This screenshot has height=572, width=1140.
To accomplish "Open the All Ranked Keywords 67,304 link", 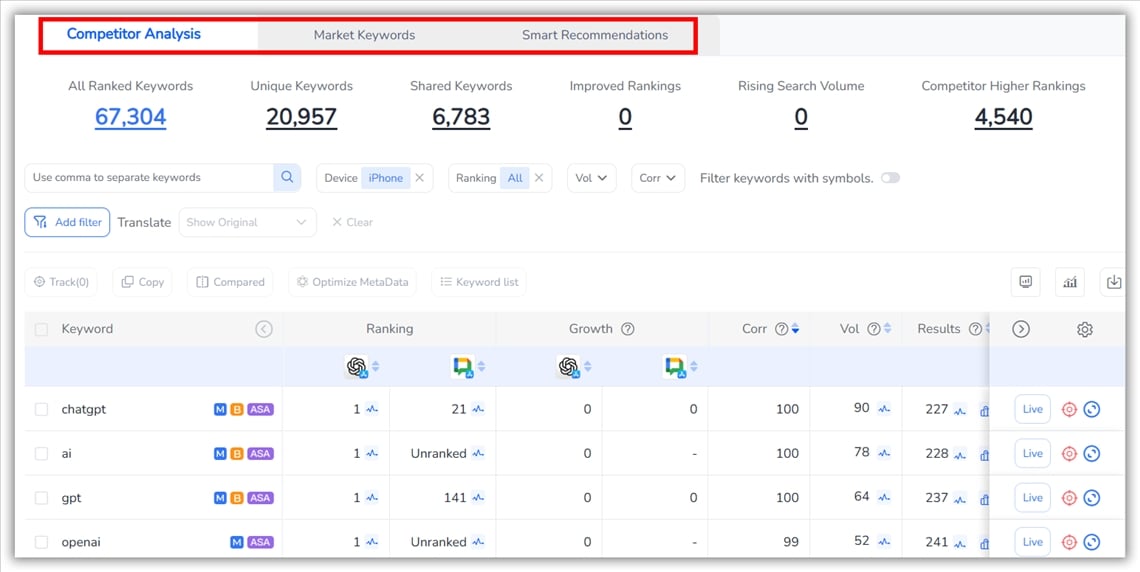I will coord(130,117).
